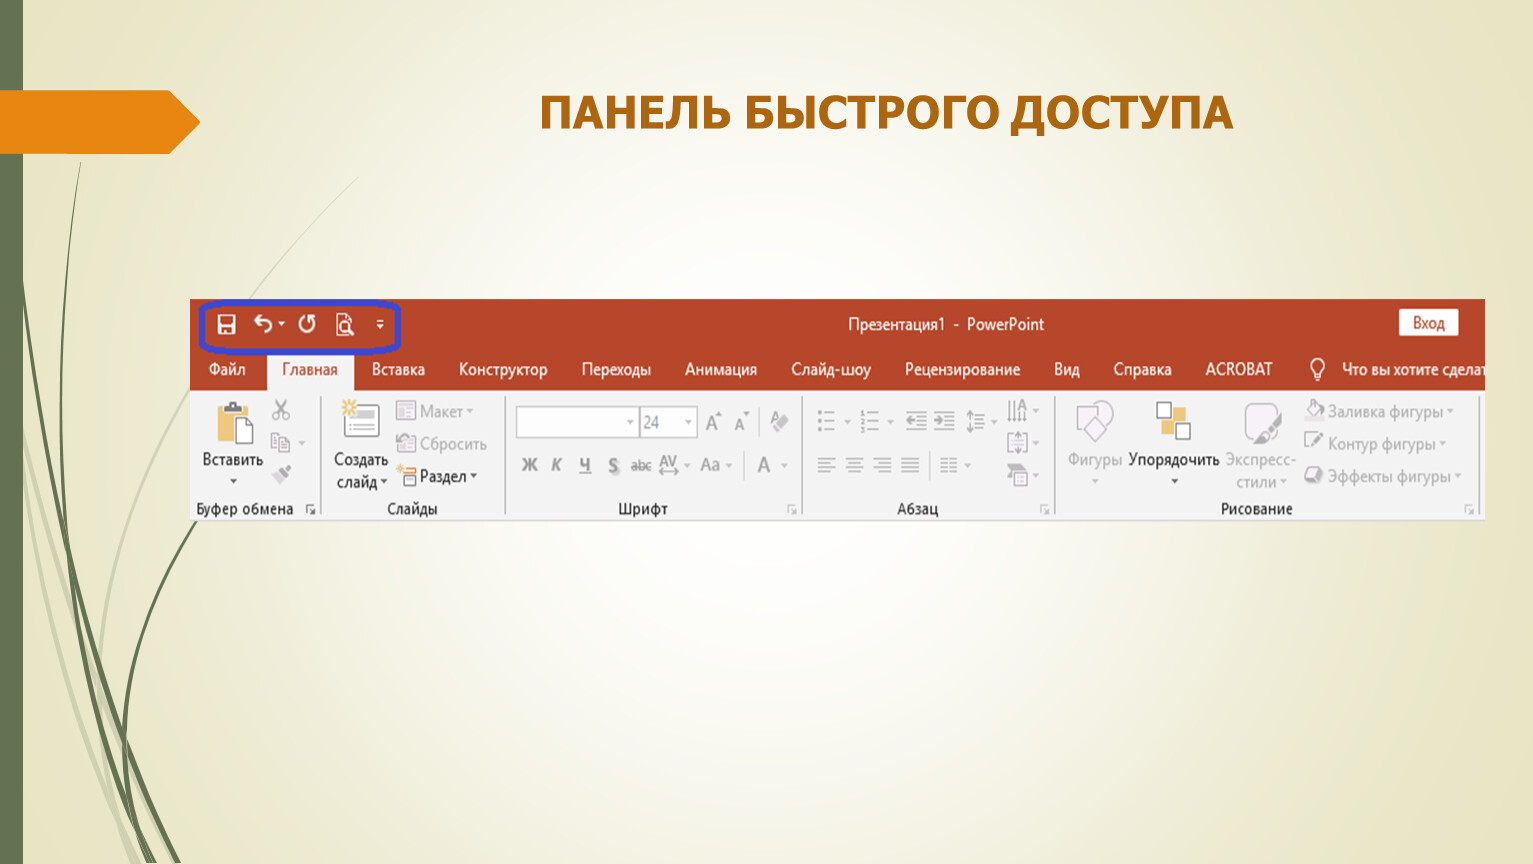Screen dimensions: 1533x864
Task: Toggle bold with the Ж button
Action: (529, 465)
